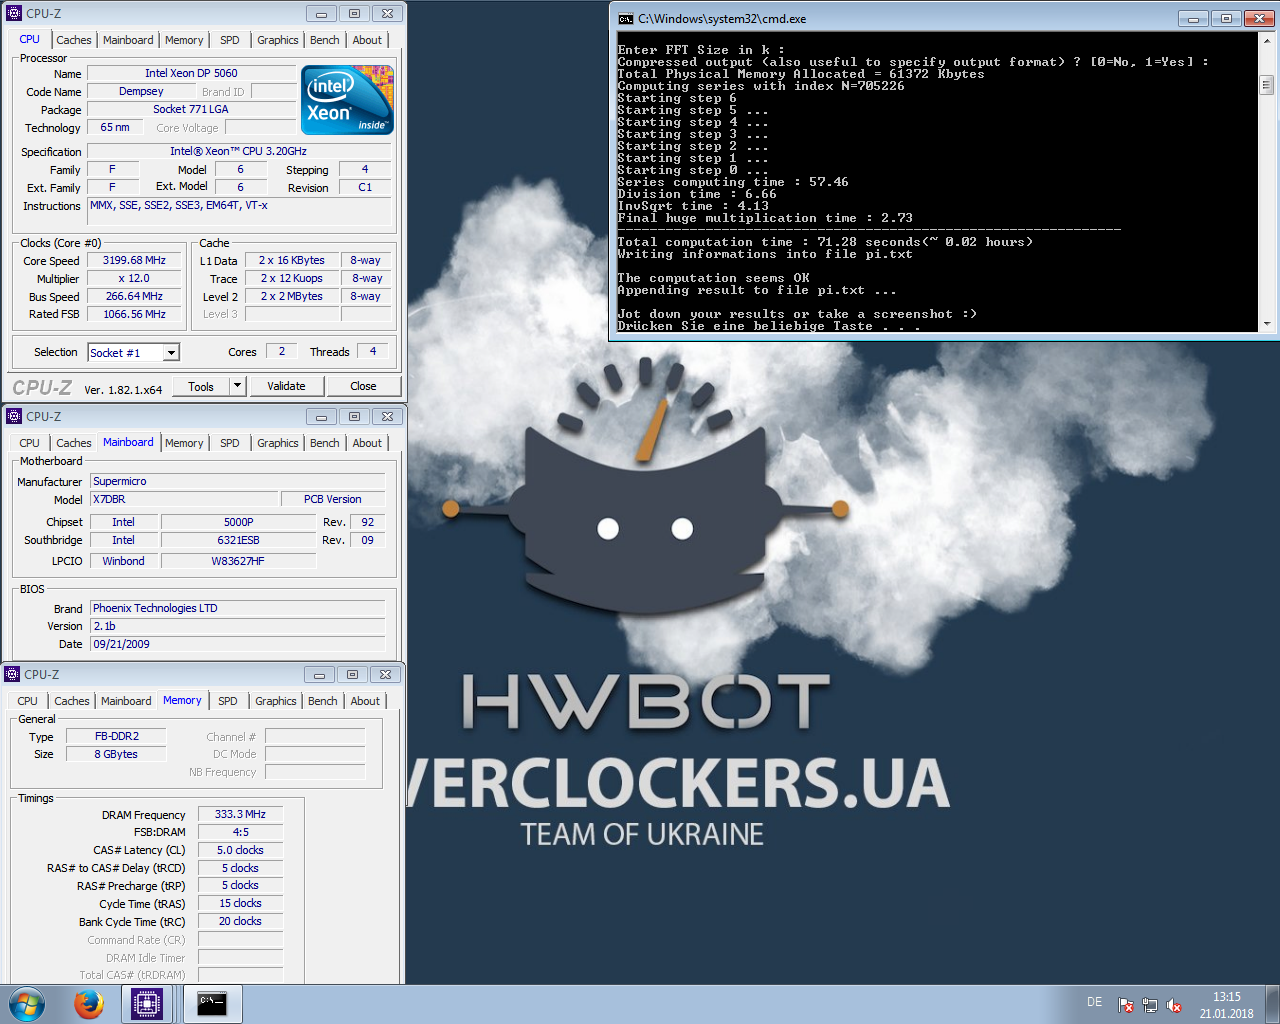
Task: Click the muted volume tray icon
Action: point(1174,1005)
